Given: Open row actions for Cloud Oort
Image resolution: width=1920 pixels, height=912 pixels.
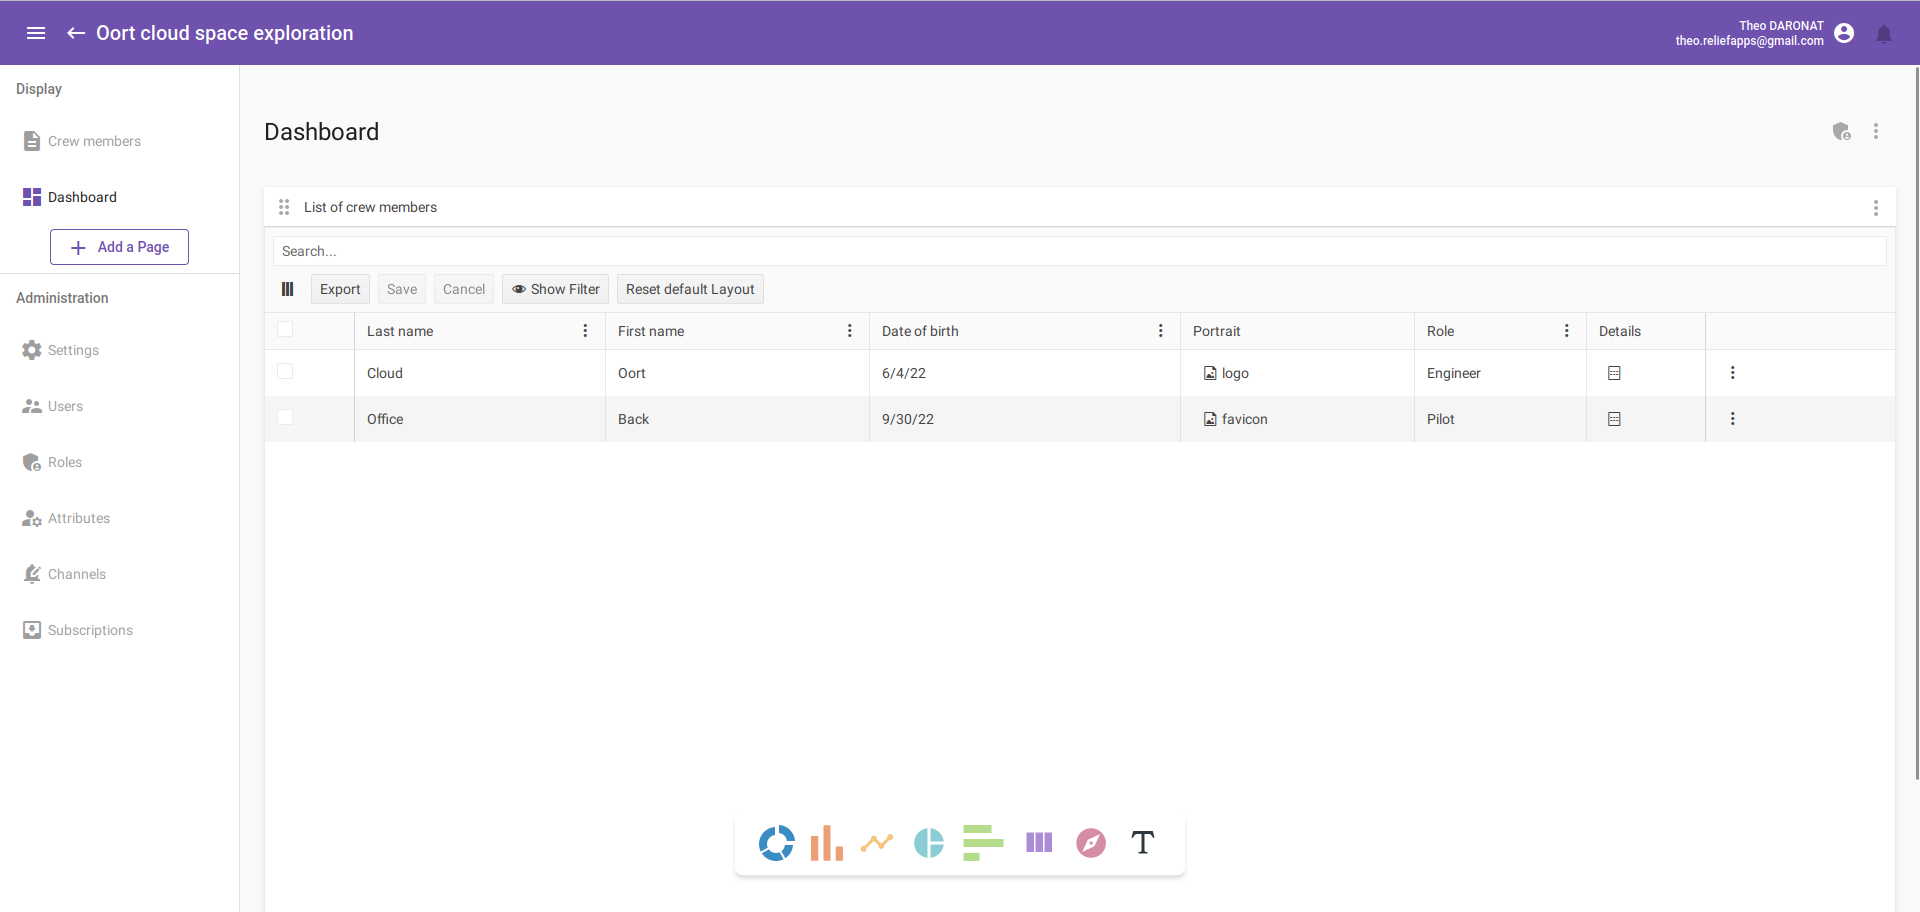Looking at the screenshot, I should click(1733, 373).
